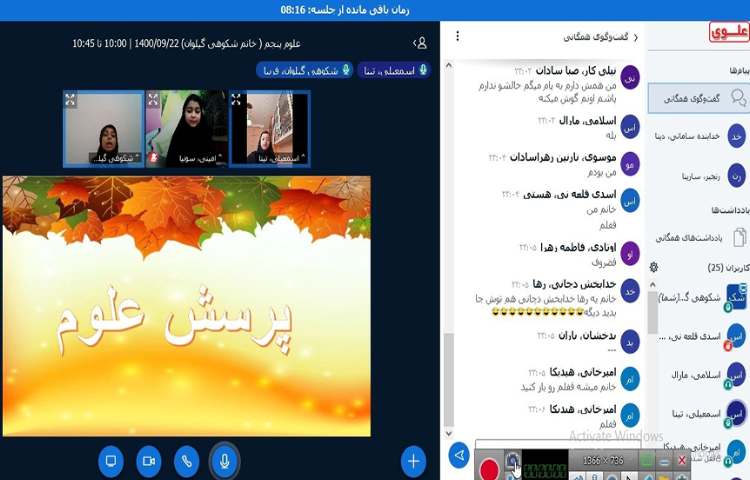750x480 pixels.
Task: Open the users list settings gear
Action: (654, 267)
